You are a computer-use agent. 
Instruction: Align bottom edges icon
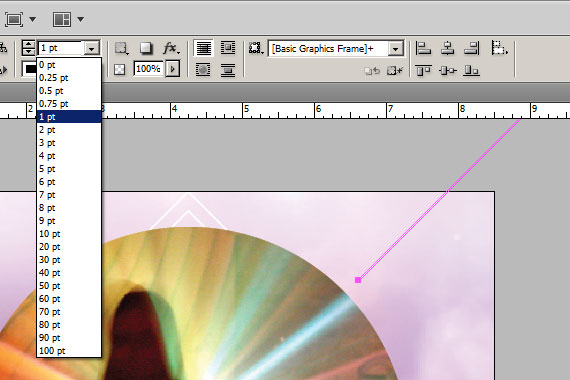point(471,70)
